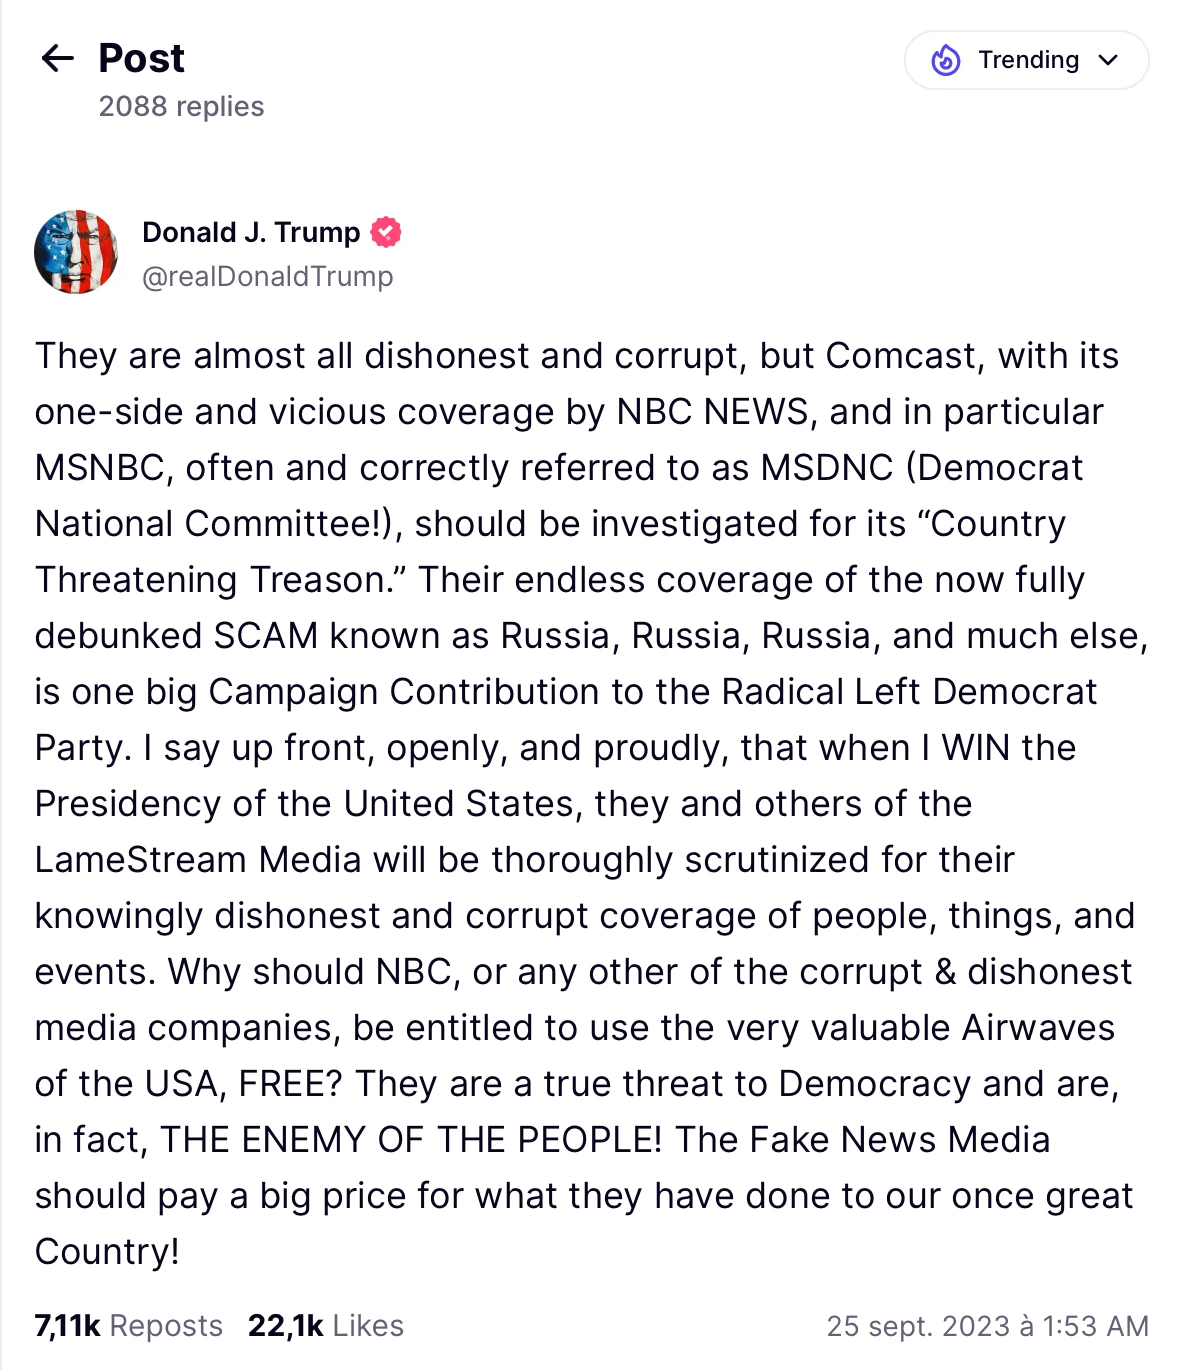The image size is (1178, 1370).
Task: View the 22,1k Likes list
Action: [325, 1326]
